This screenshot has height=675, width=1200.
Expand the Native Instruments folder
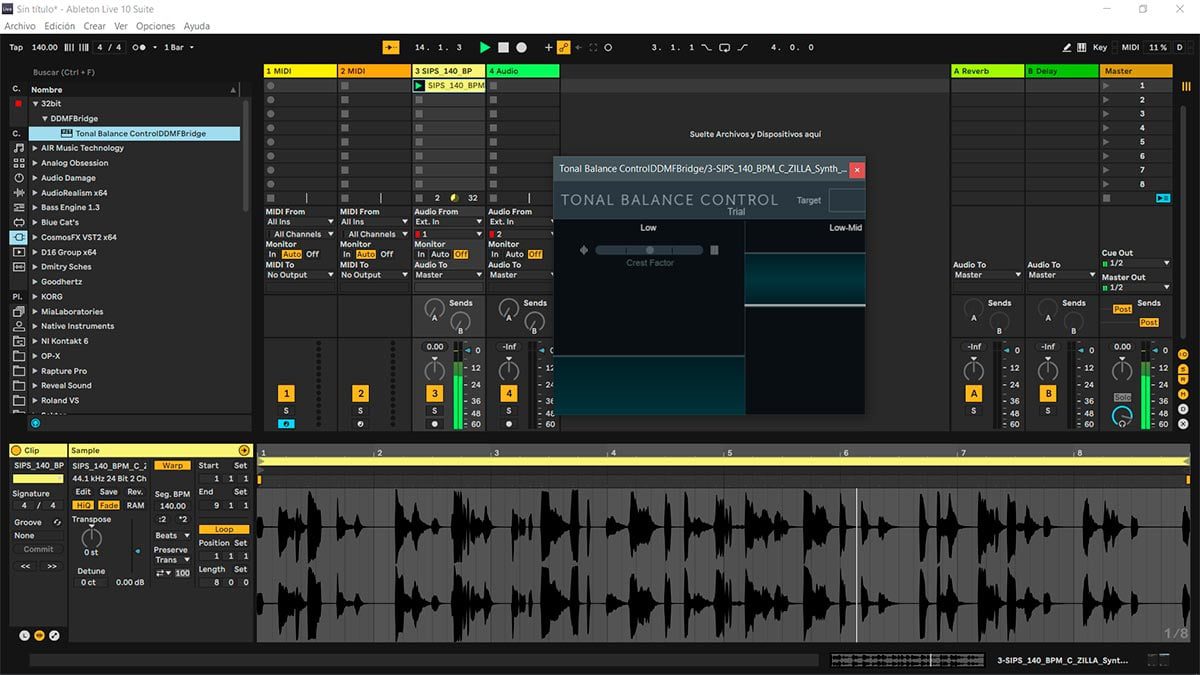tap(35, 326)
